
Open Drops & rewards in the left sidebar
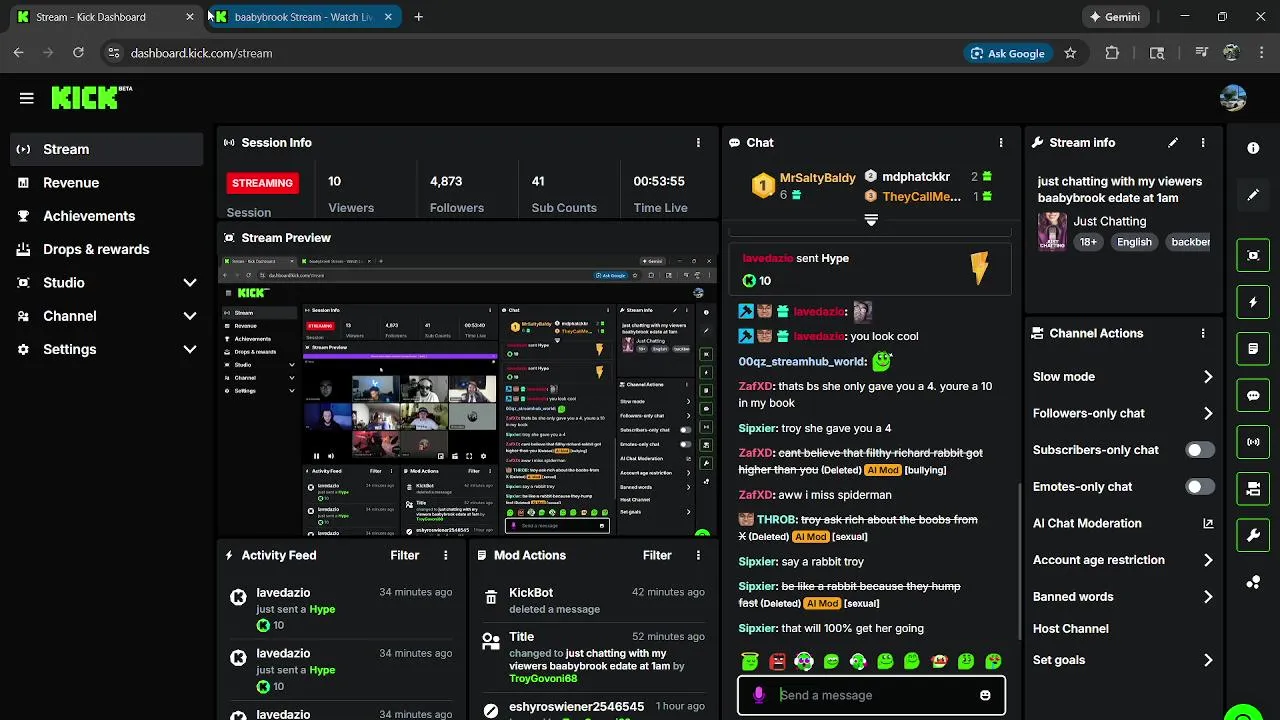click(x=107, y=249)
